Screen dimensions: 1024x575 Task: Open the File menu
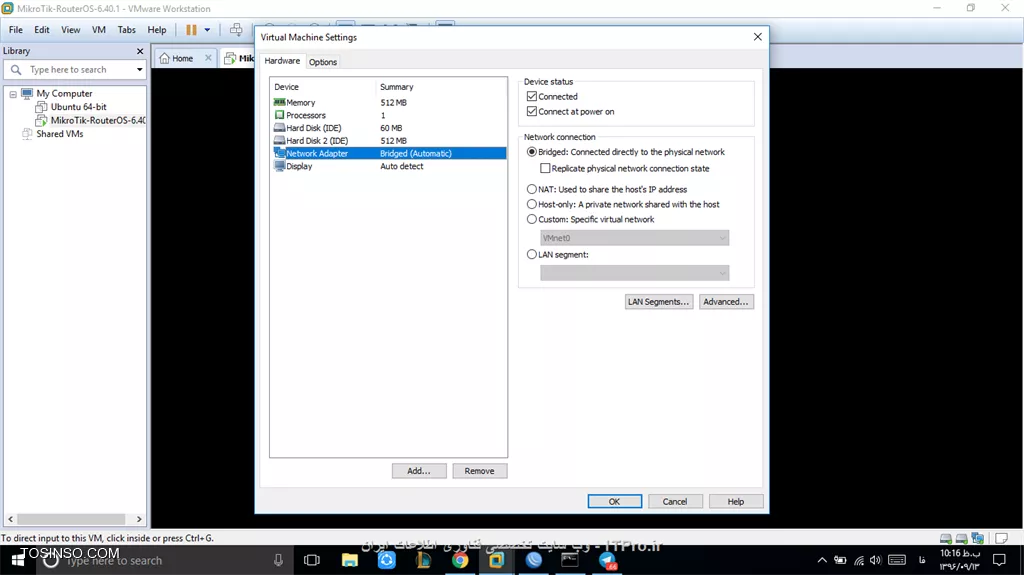(16, 30)
